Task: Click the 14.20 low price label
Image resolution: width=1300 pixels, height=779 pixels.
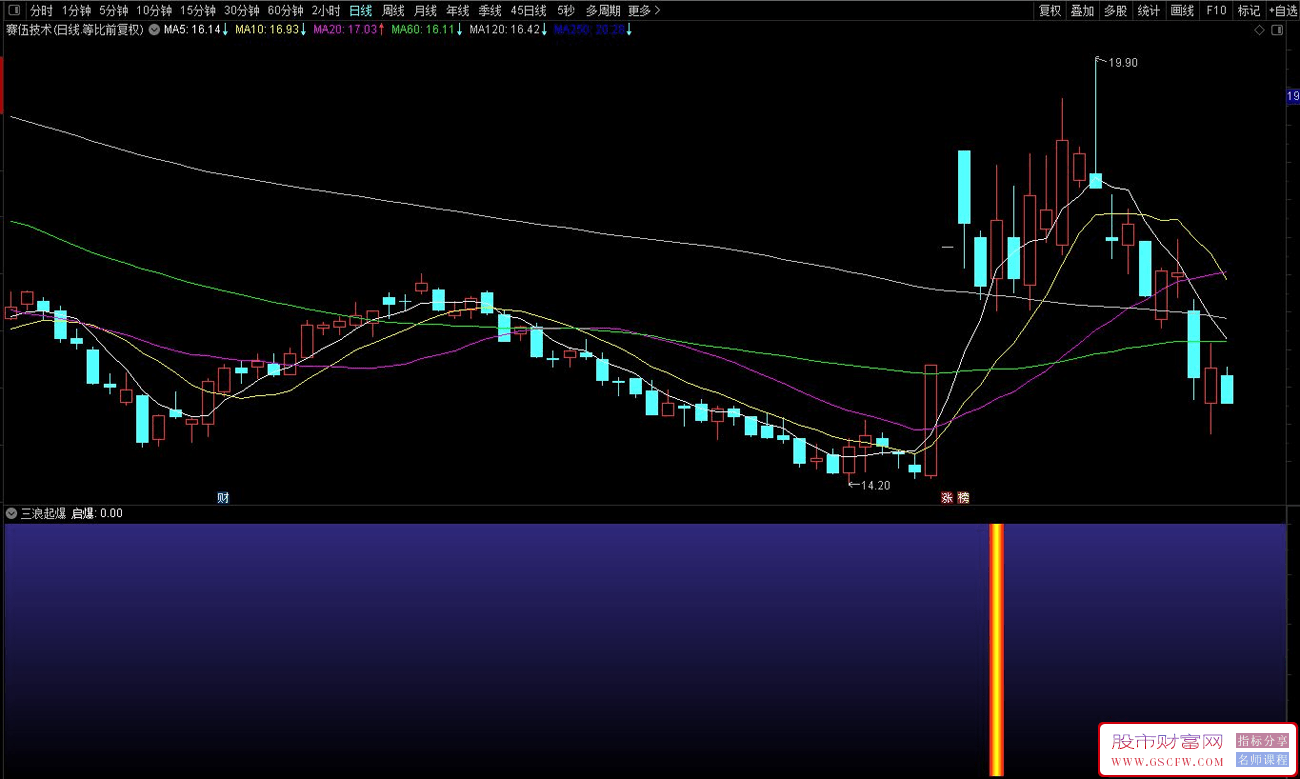Action: [x=875, y=485]
